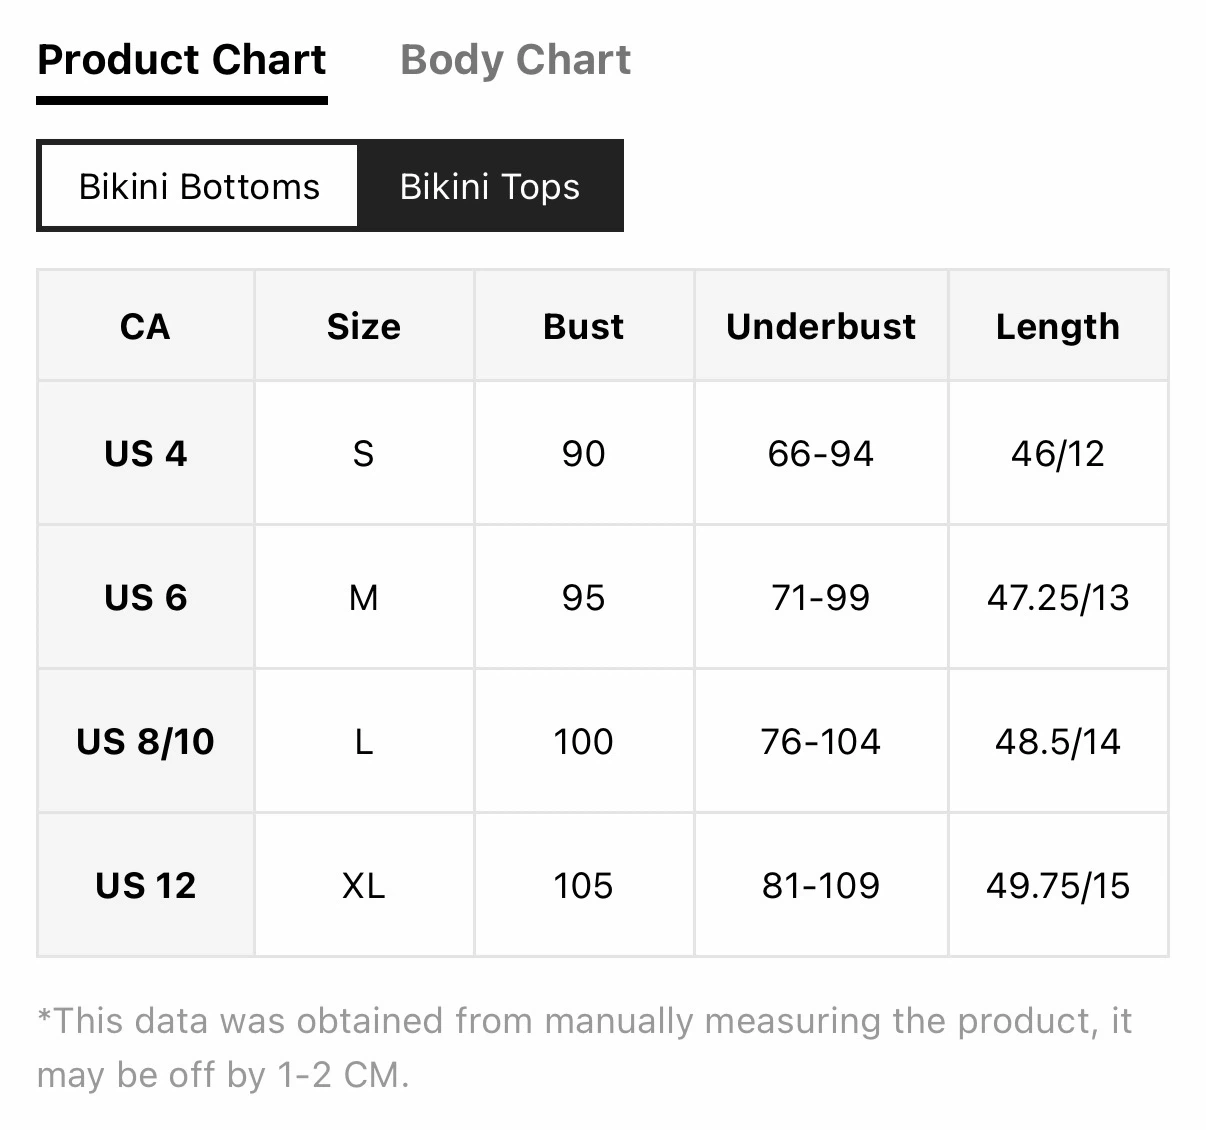Viewport: 1206px width, 1130px height.
Task: Toggle to Bikini Tops sizes
Action: tap(490, 186)
